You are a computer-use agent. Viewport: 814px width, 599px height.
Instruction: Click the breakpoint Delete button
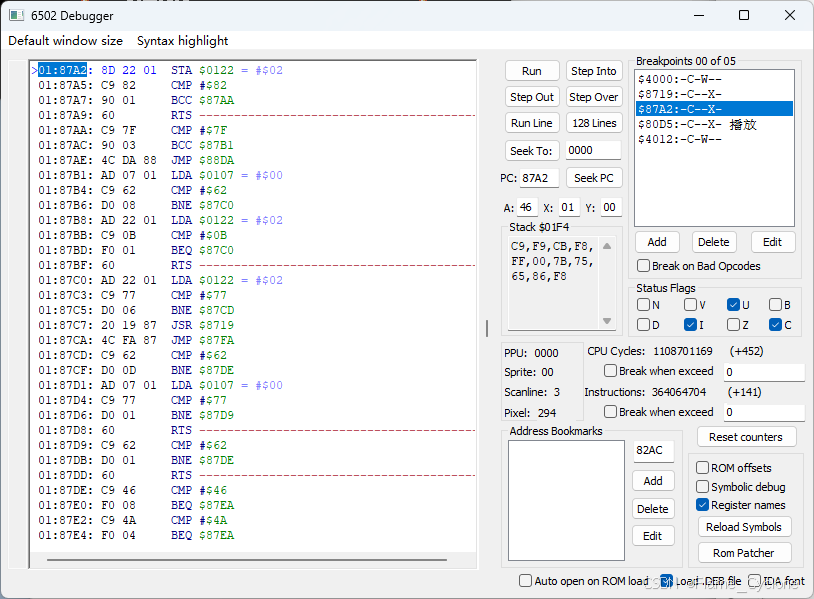714,242
